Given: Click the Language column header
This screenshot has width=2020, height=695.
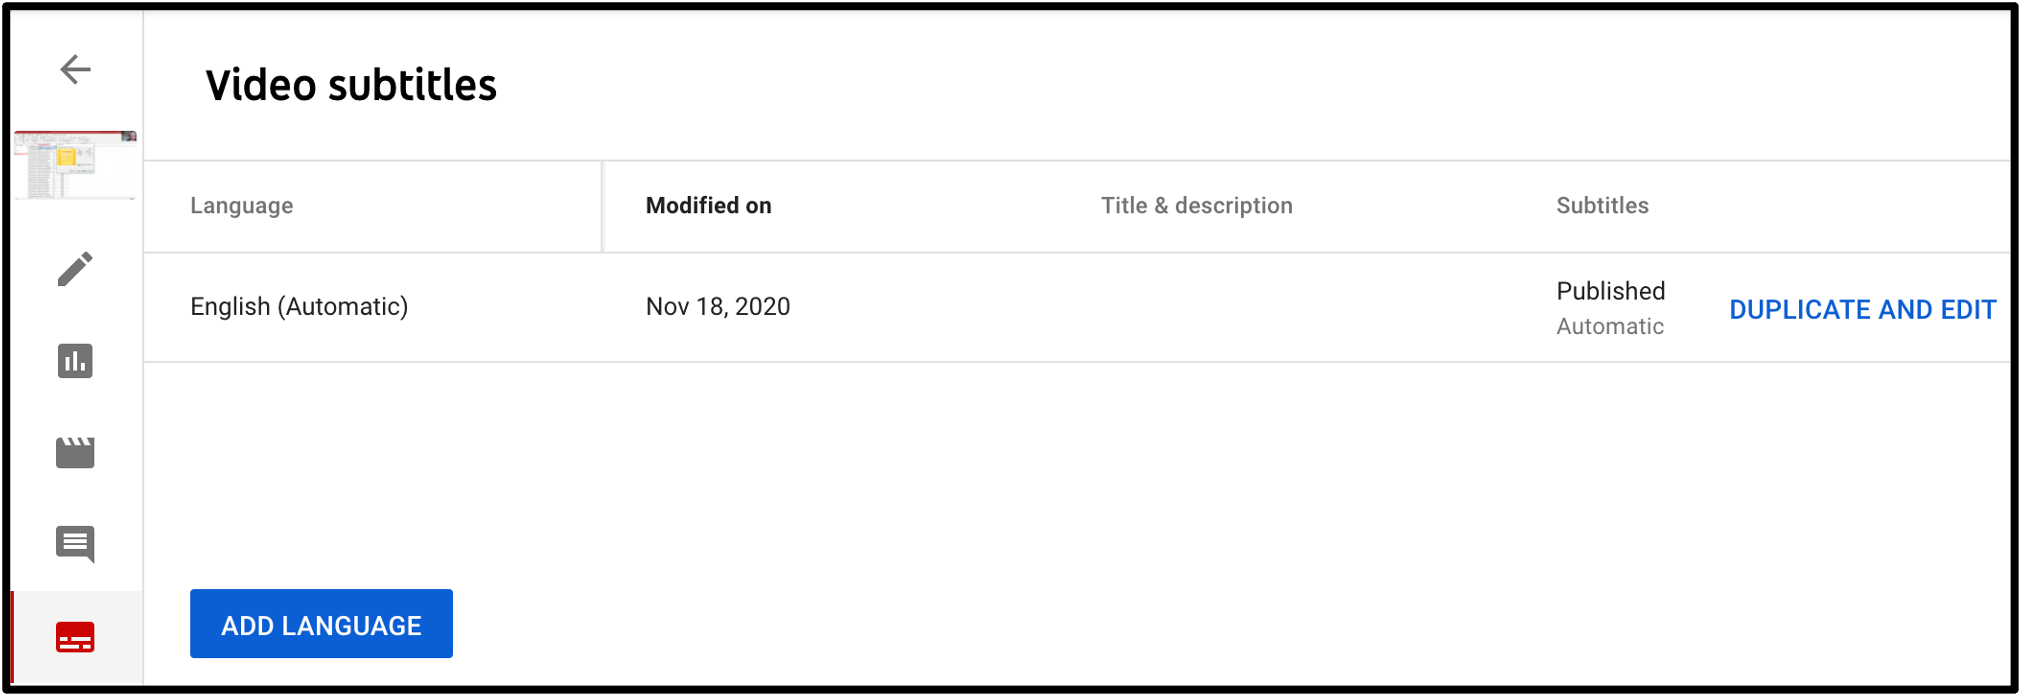Looking at the screenshot, I should pos(241,205).
